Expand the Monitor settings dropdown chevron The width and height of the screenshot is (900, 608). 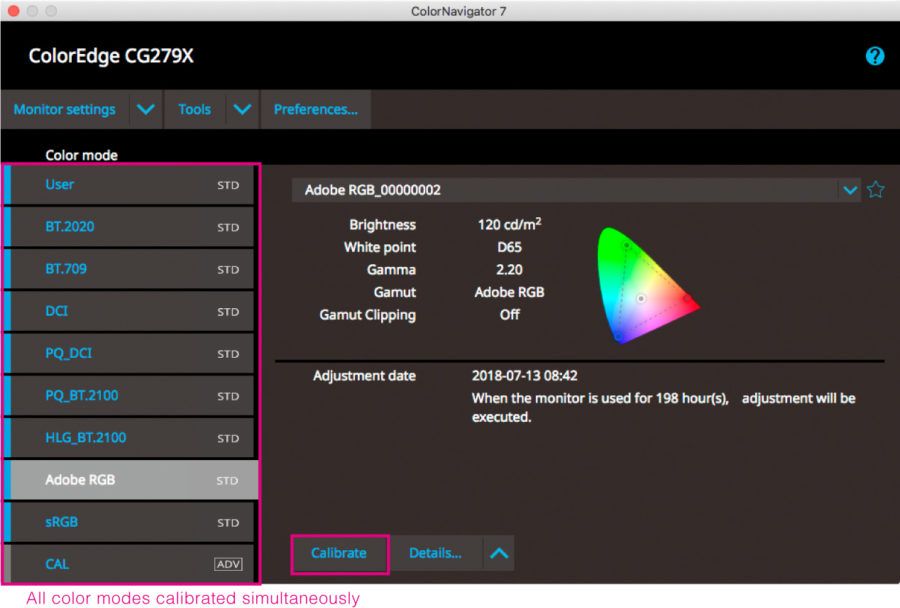coord(146,109)
